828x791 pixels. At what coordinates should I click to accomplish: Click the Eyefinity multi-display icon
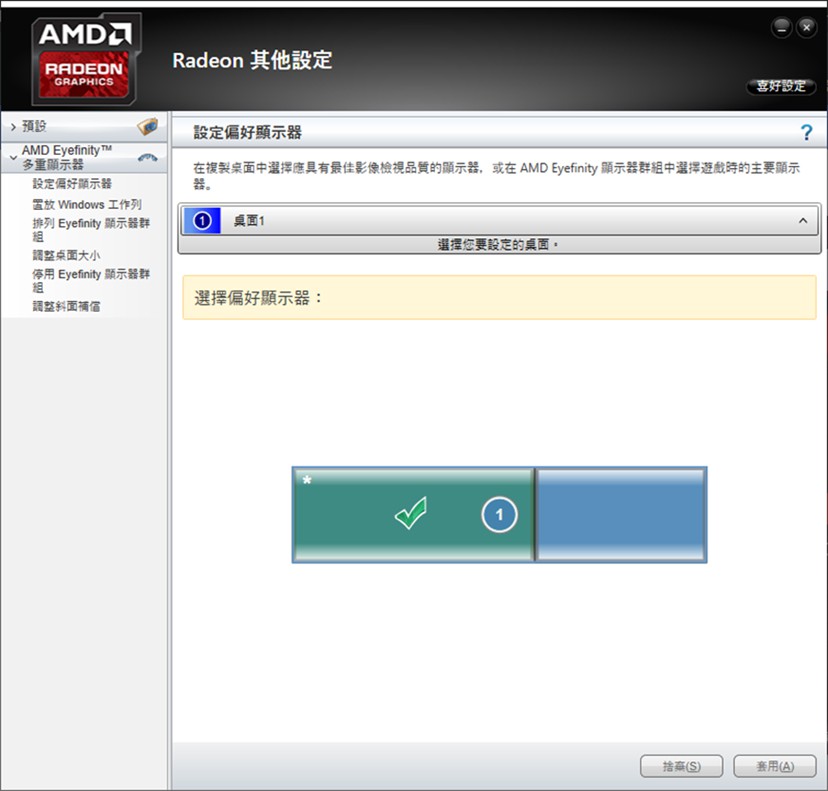tap(147, 157)
